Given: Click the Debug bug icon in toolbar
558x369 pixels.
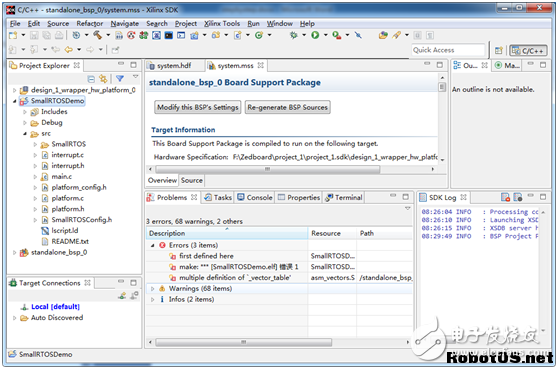Looking at the screenshot, I should (x=294, y=35).
